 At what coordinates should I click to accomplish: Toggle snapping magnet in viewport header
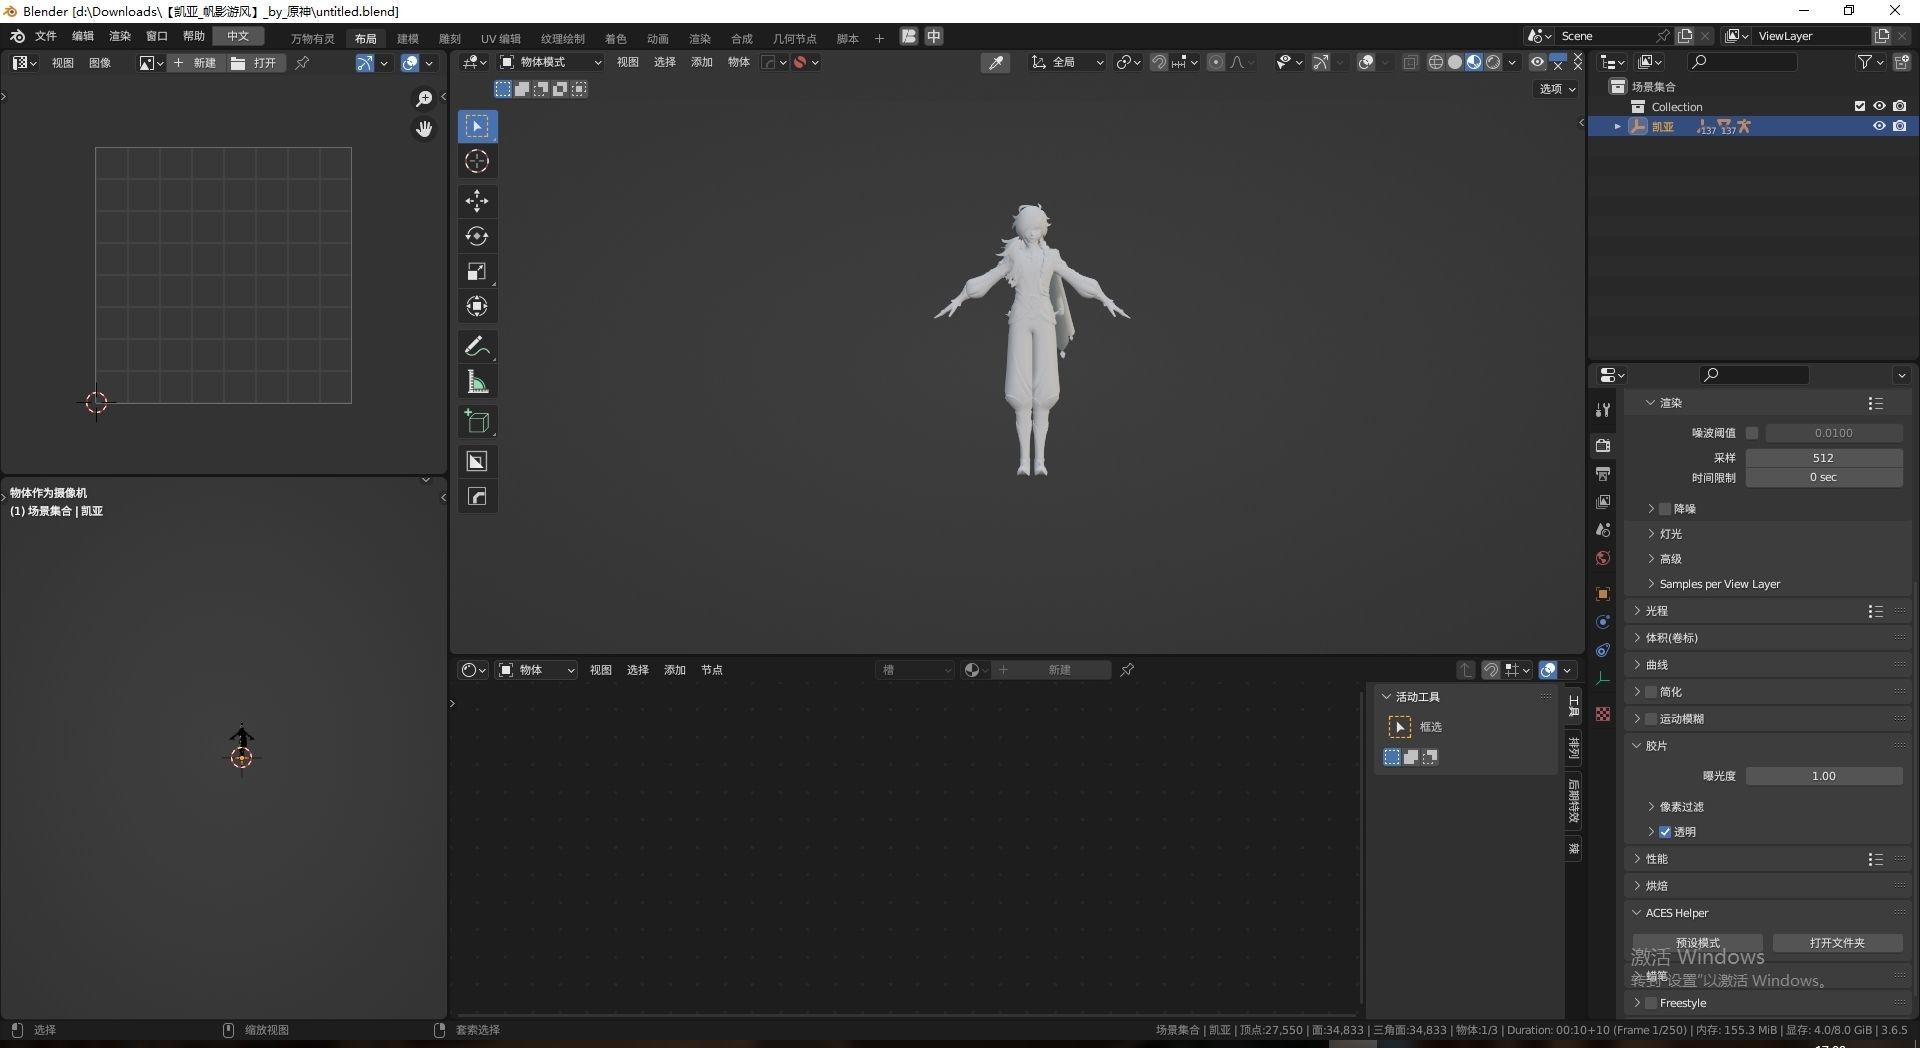[x=1159, y=62]
